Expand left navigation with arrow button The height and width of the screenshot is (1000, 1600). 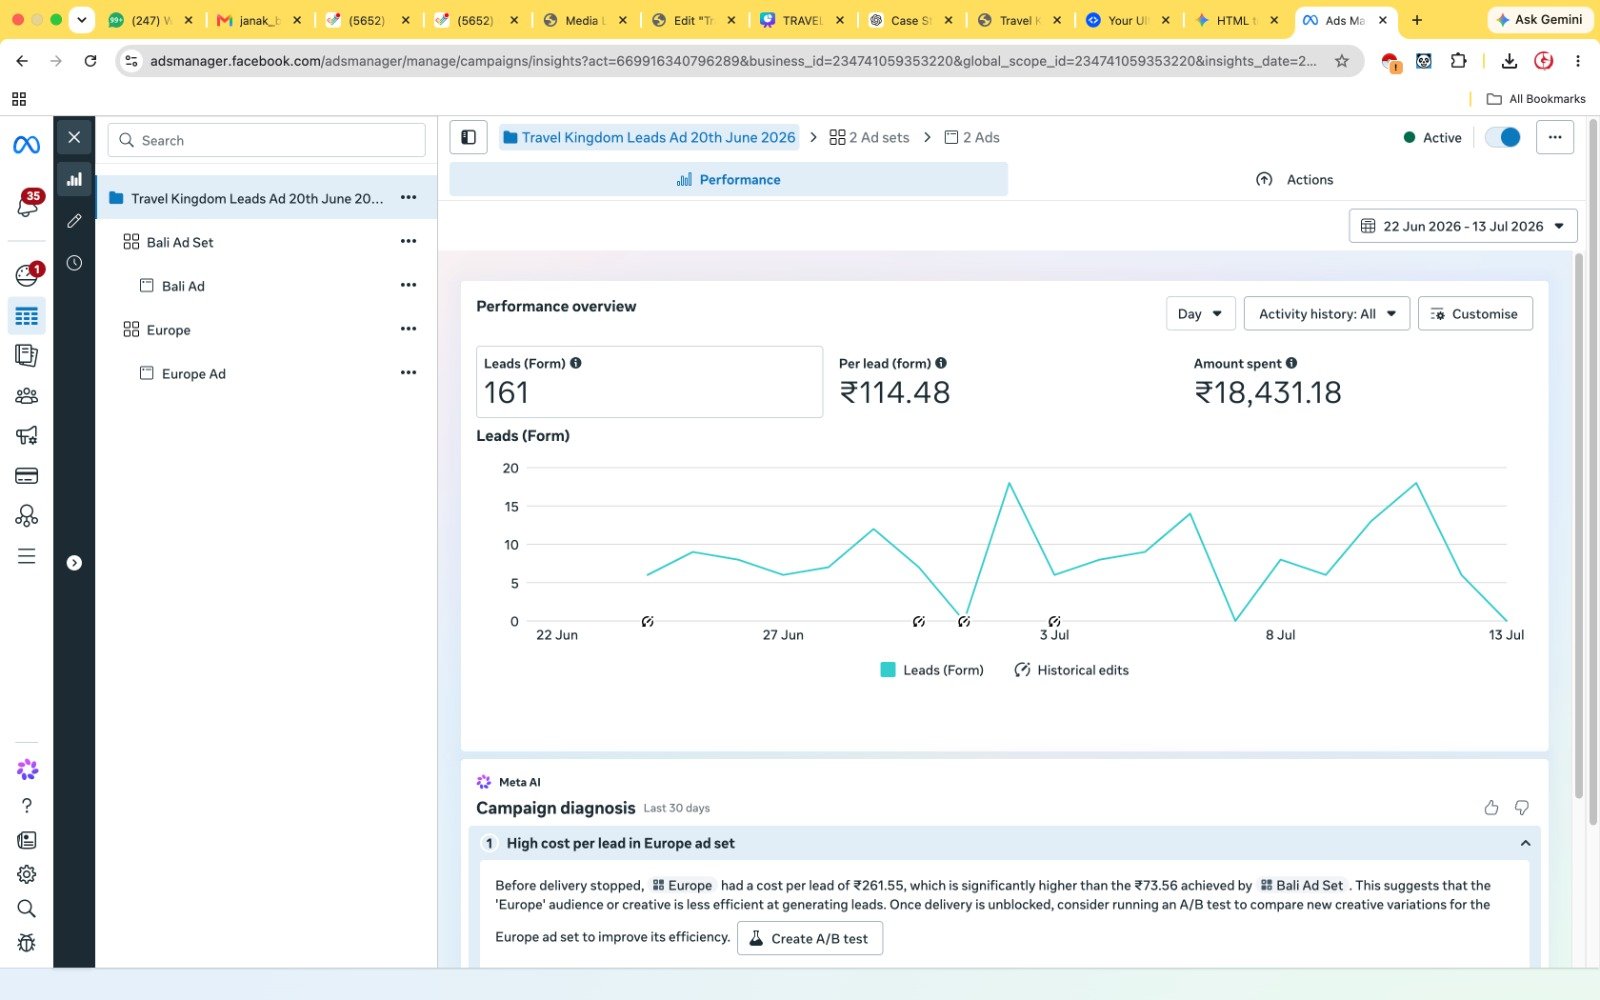point(74,563)
